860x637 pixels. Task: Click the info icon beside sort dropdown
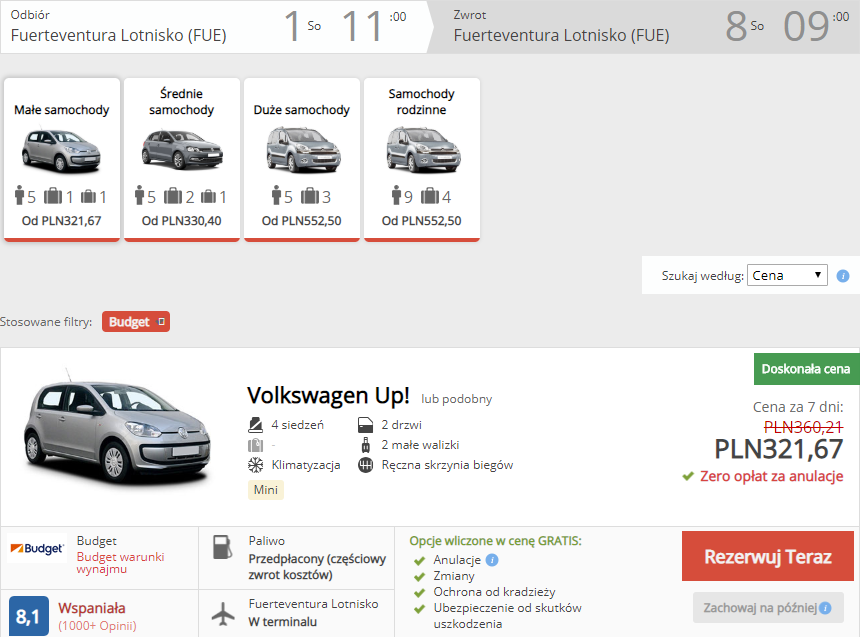(842, 276)
